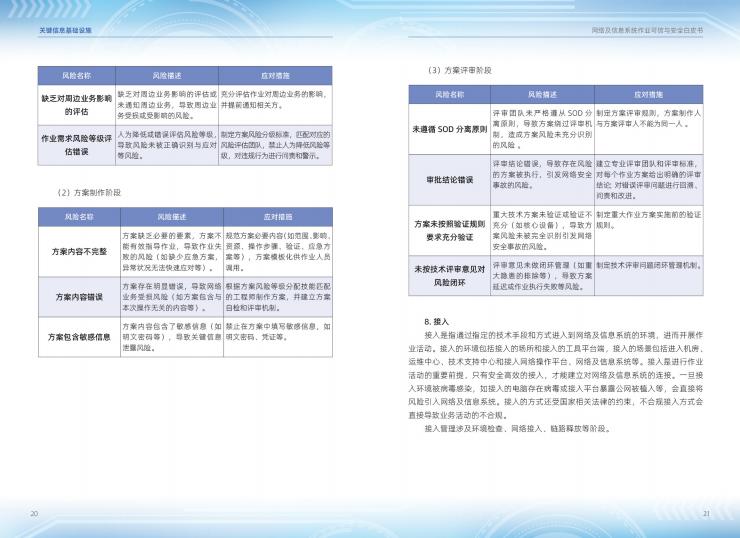Click the page header text '关键信息基础设施'
740x538 pixels.
(x=66, y=30)
